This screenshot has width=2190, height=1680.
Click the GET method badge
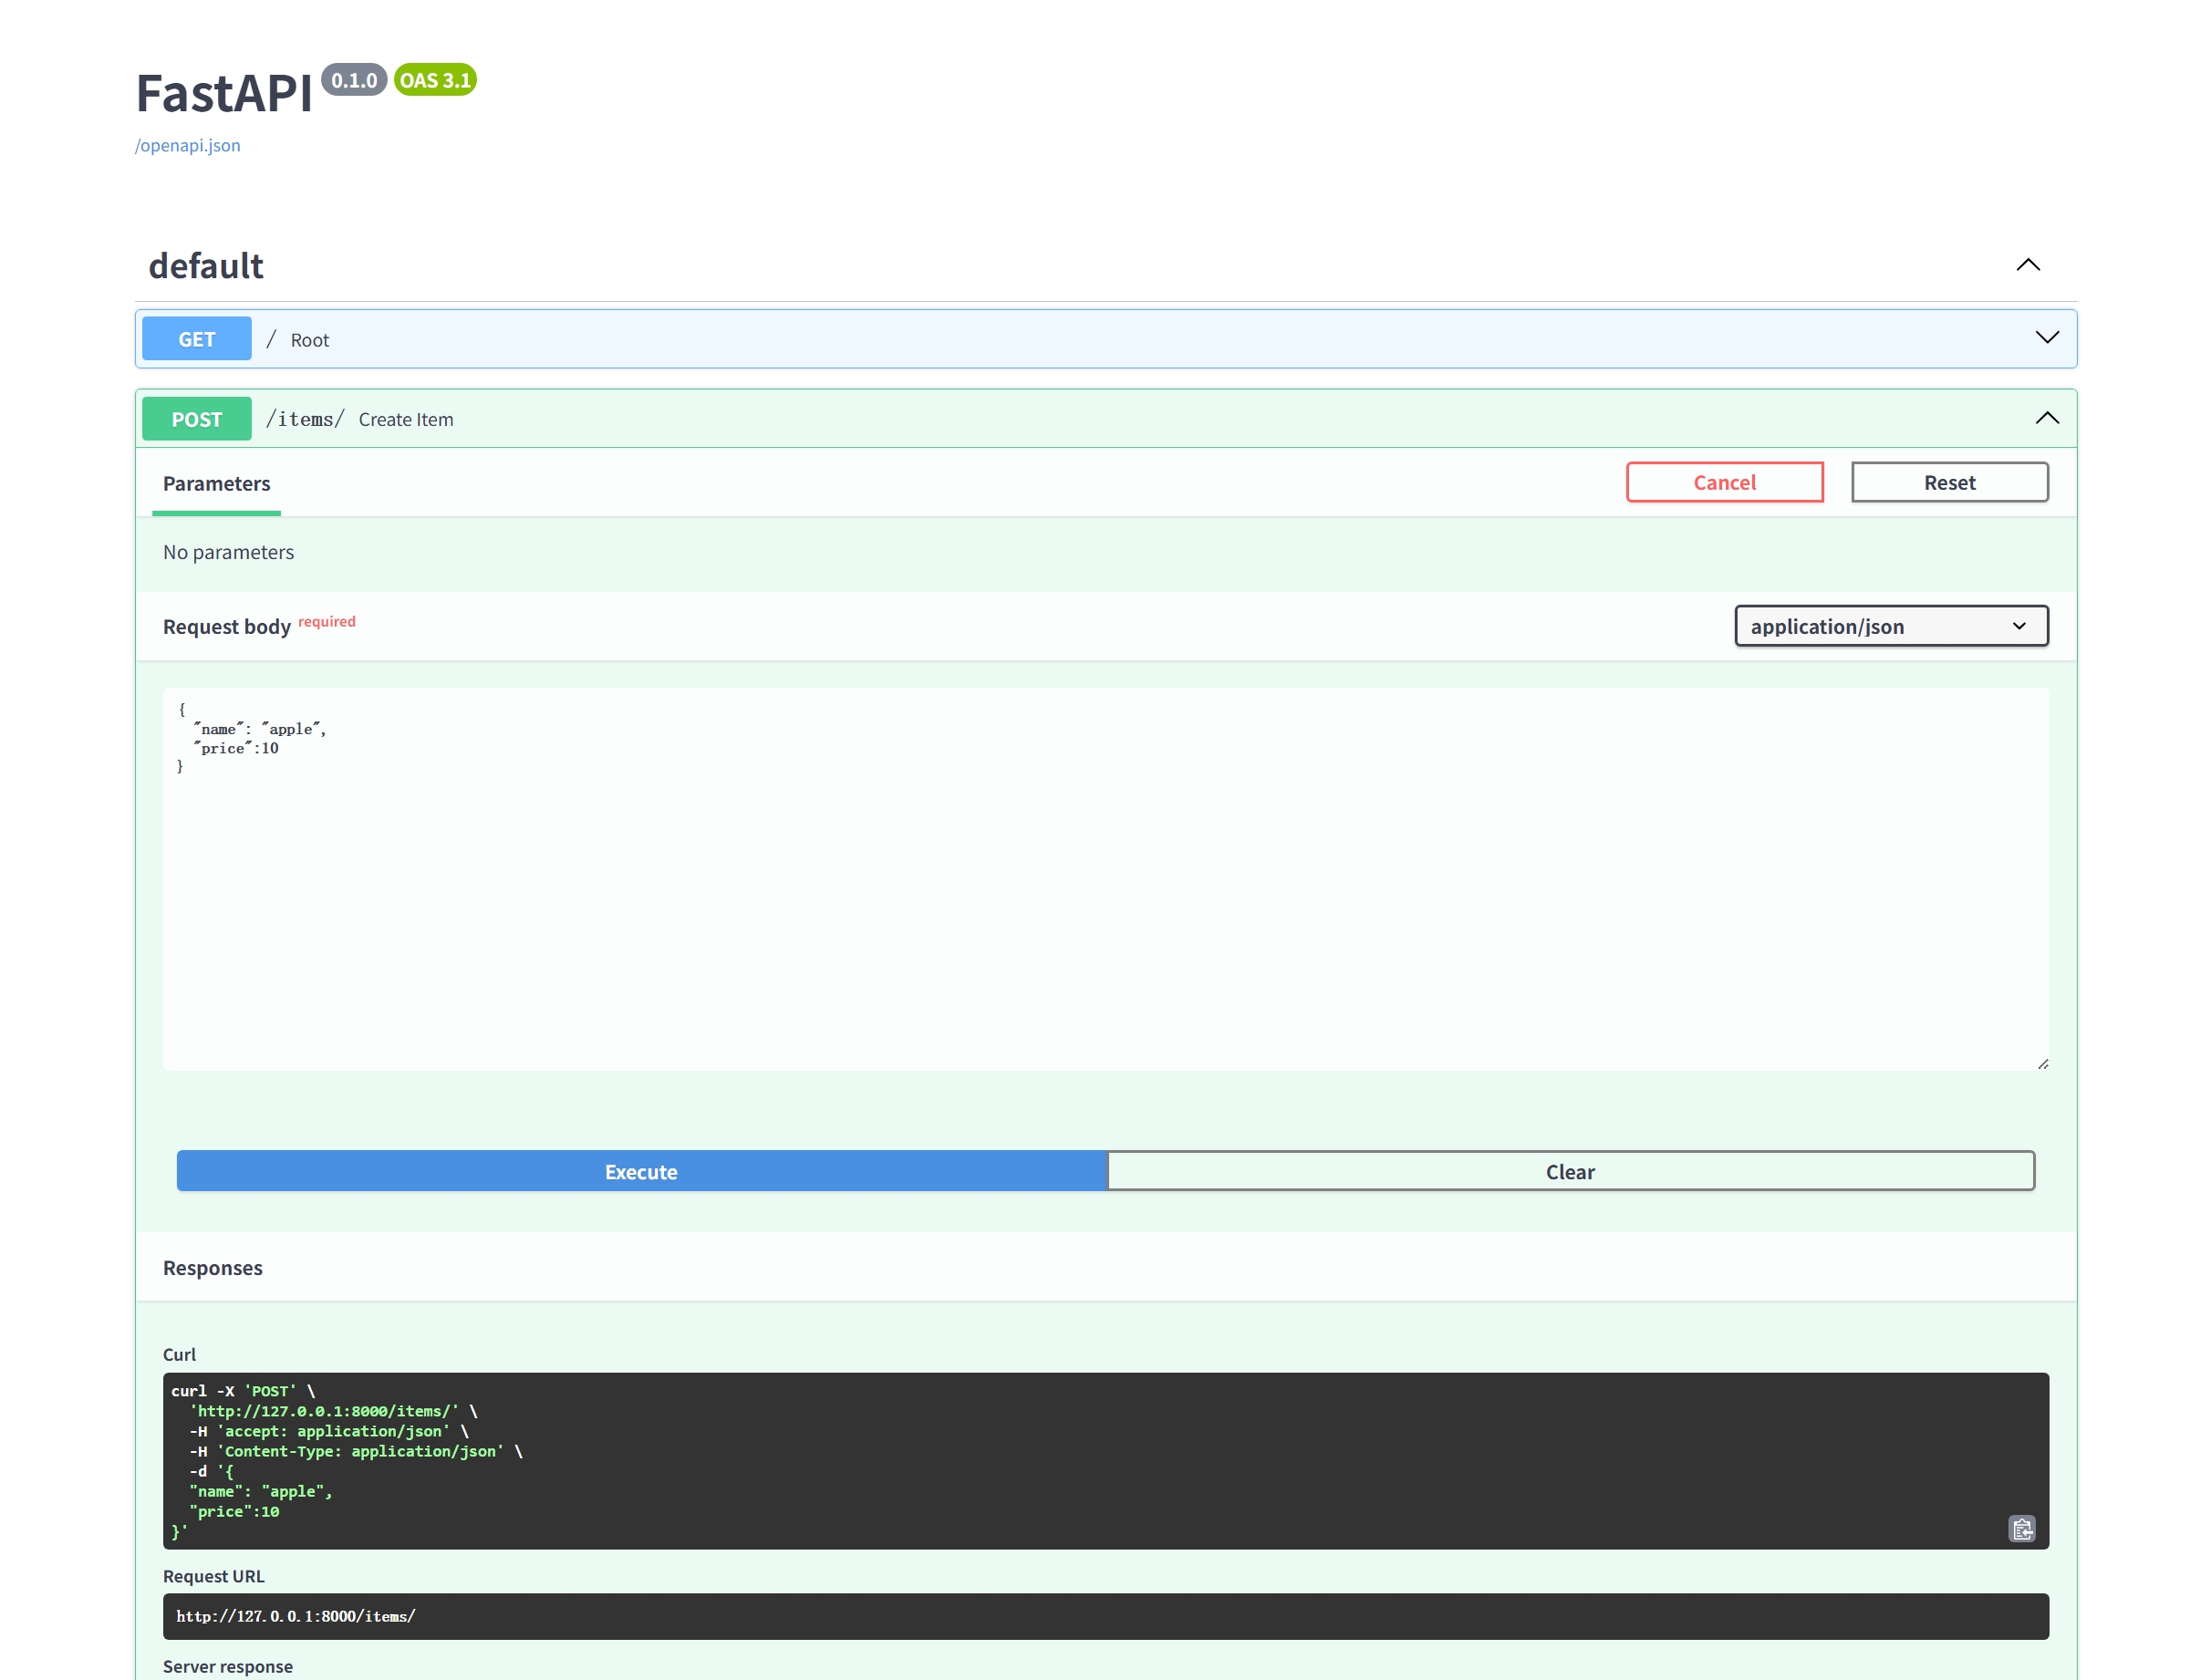pyautogui.click(x=197, y=339)
